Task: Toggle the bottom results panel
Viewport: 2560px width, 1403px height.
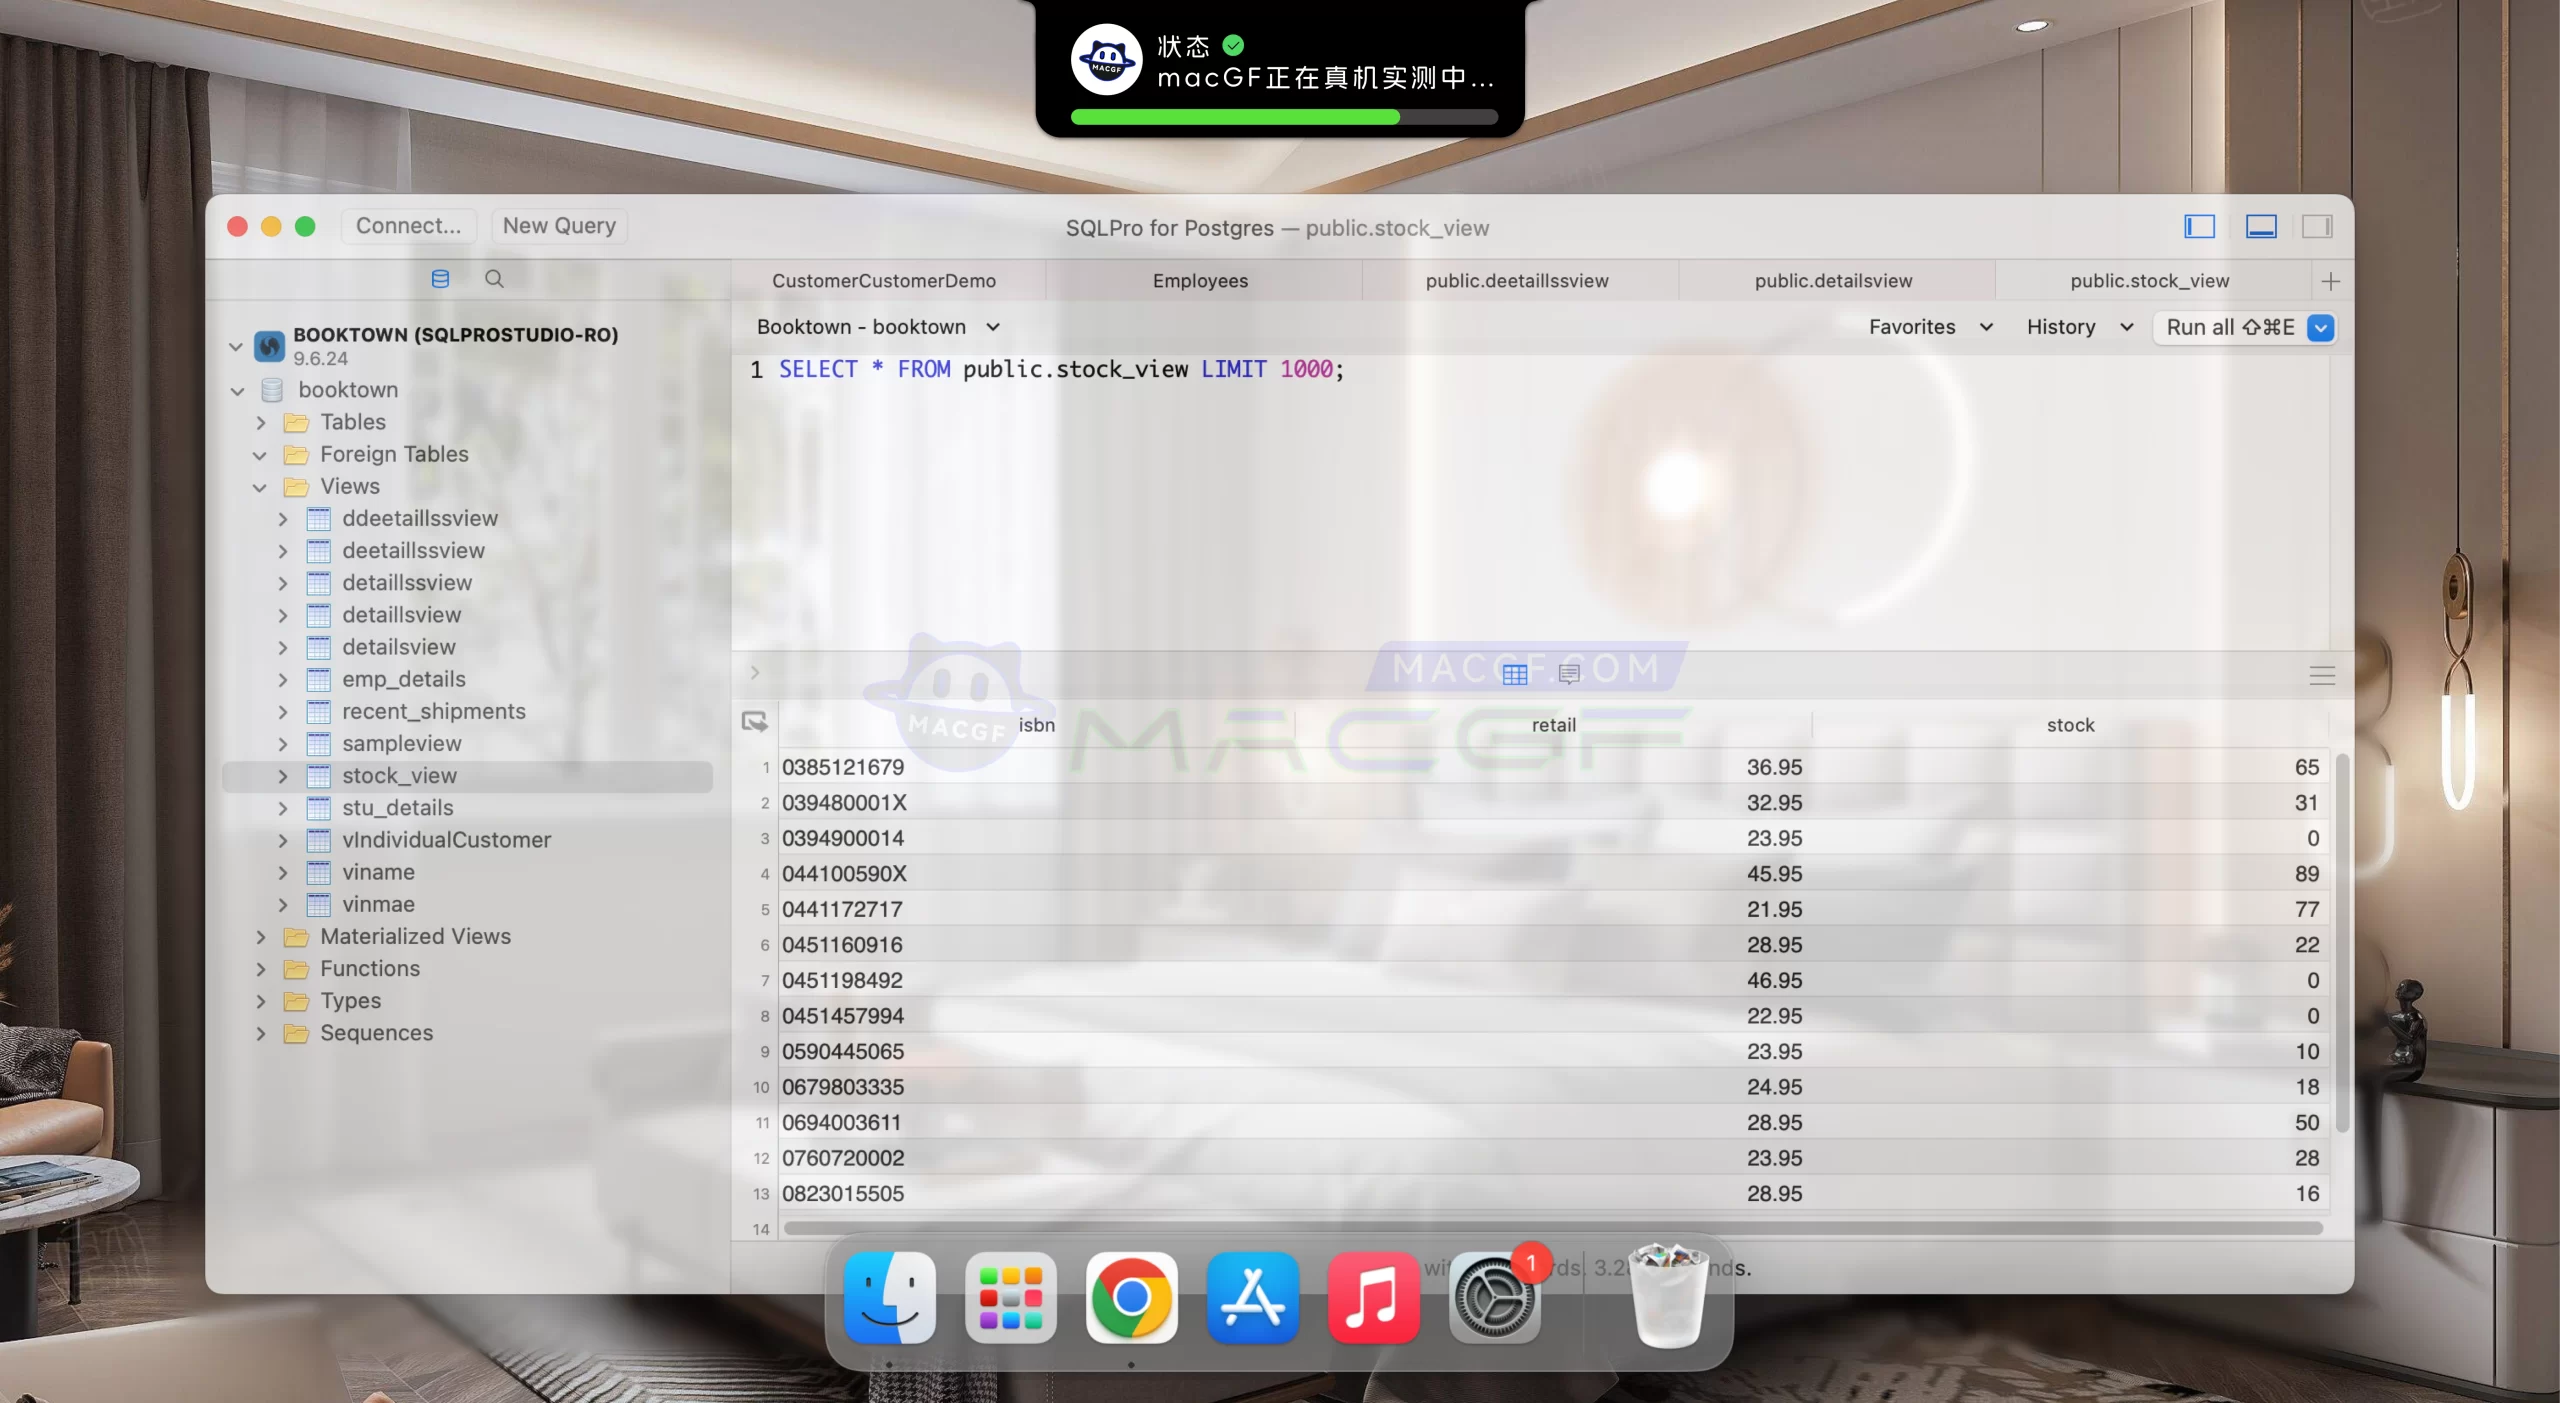Action: [2261, 227]
